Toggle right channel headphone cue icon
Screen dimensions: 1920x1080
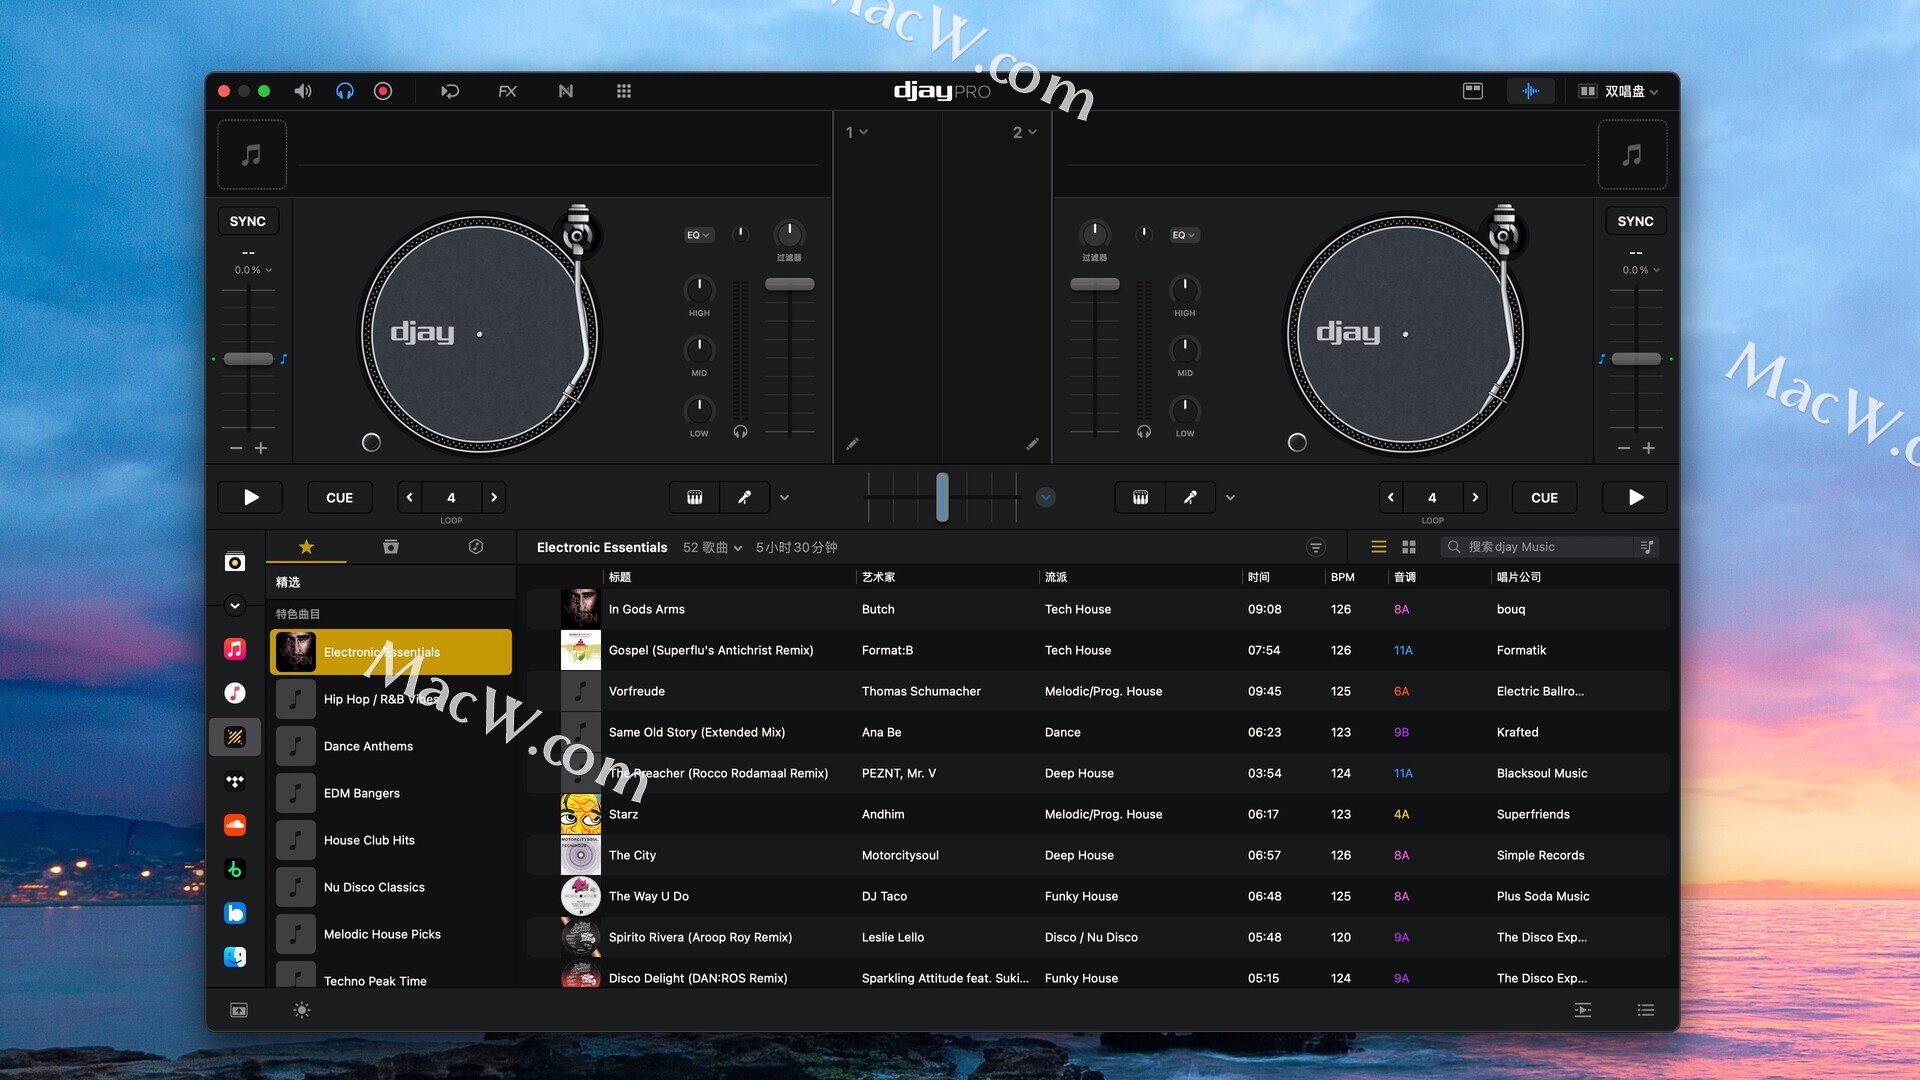(1144, 432)
